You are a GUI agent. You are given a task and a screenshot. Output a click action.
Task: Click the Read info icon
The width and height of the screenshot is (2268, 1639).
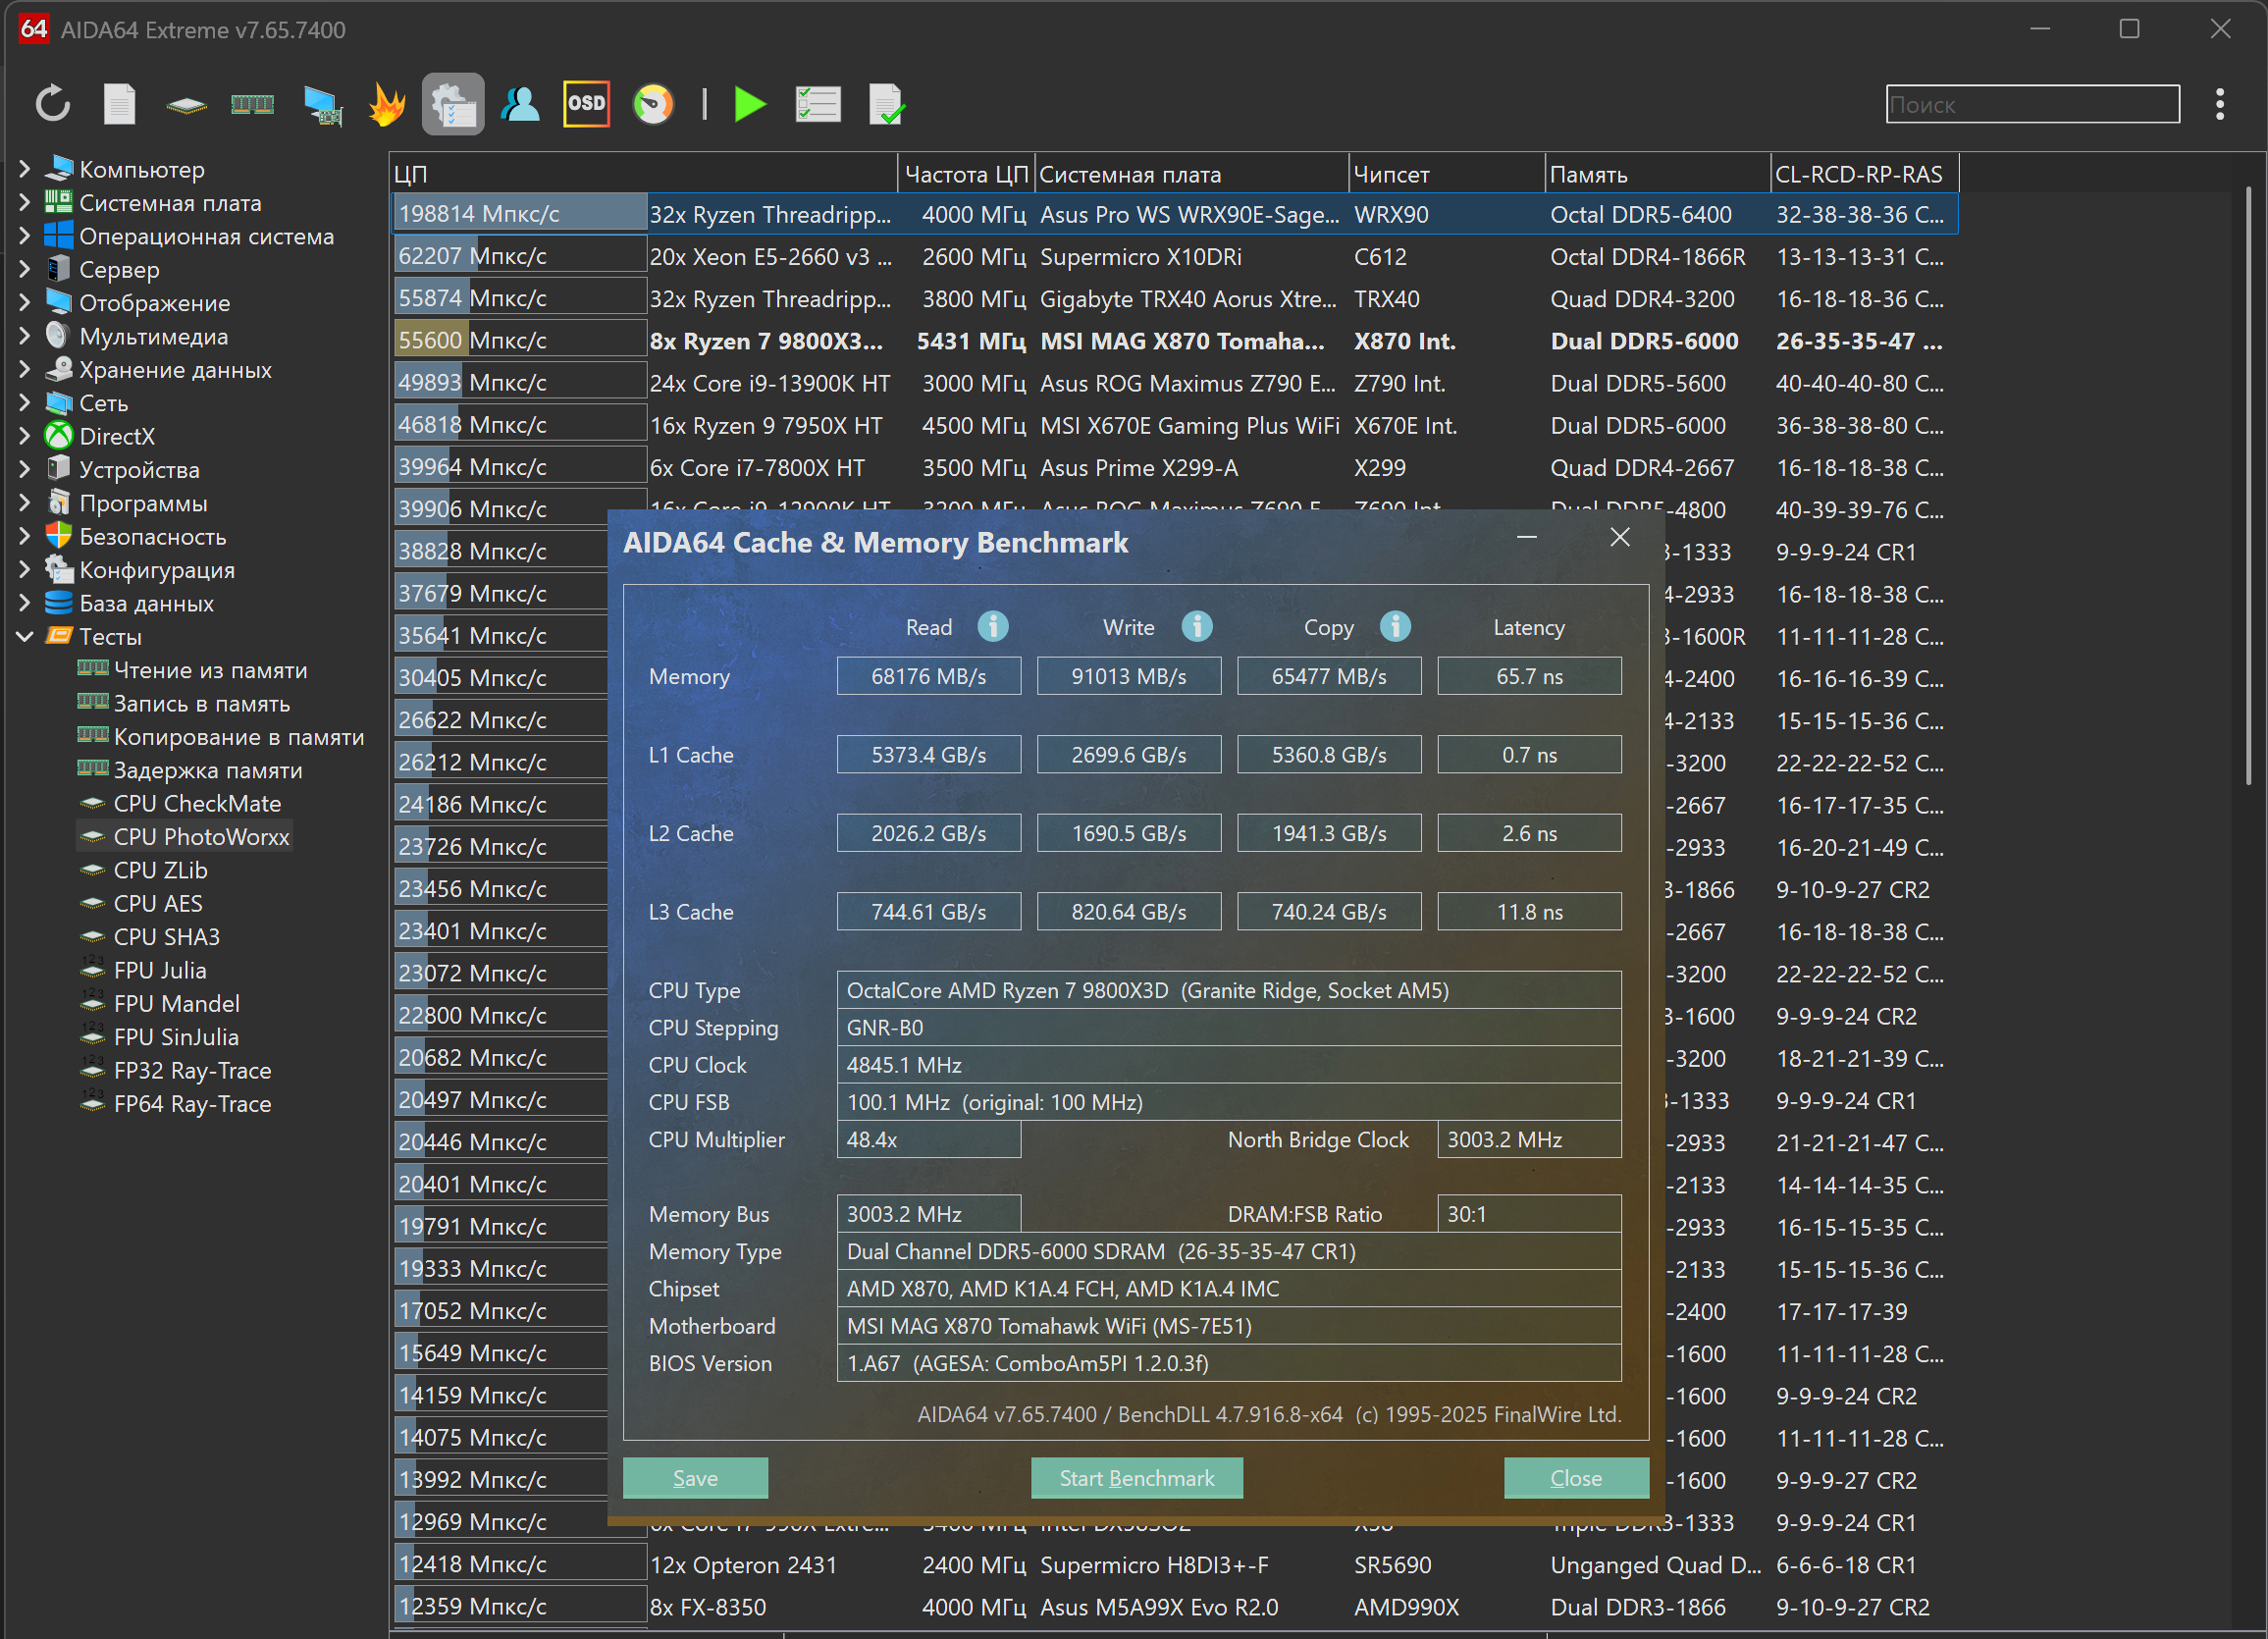[992, 627]
